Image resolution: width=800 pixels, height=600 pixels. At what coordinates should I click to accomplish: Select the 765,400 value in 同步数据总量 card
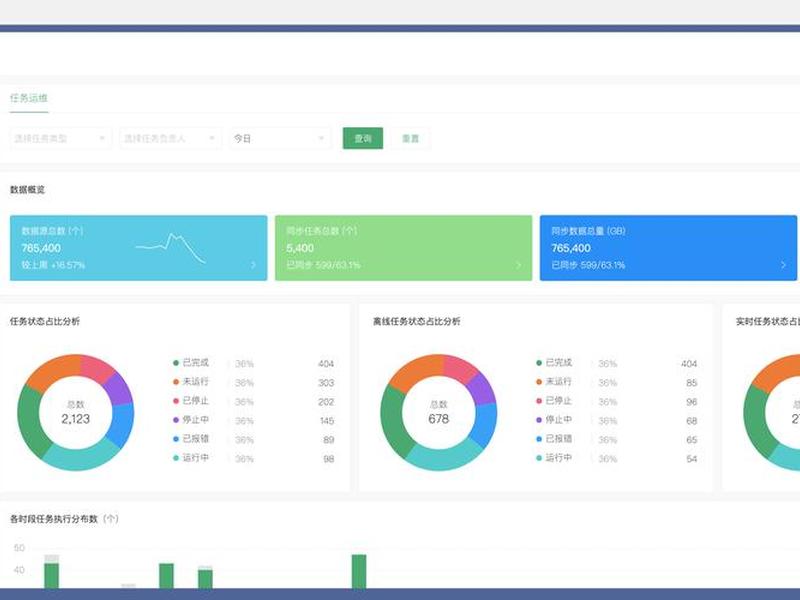(x=571, y=248)
